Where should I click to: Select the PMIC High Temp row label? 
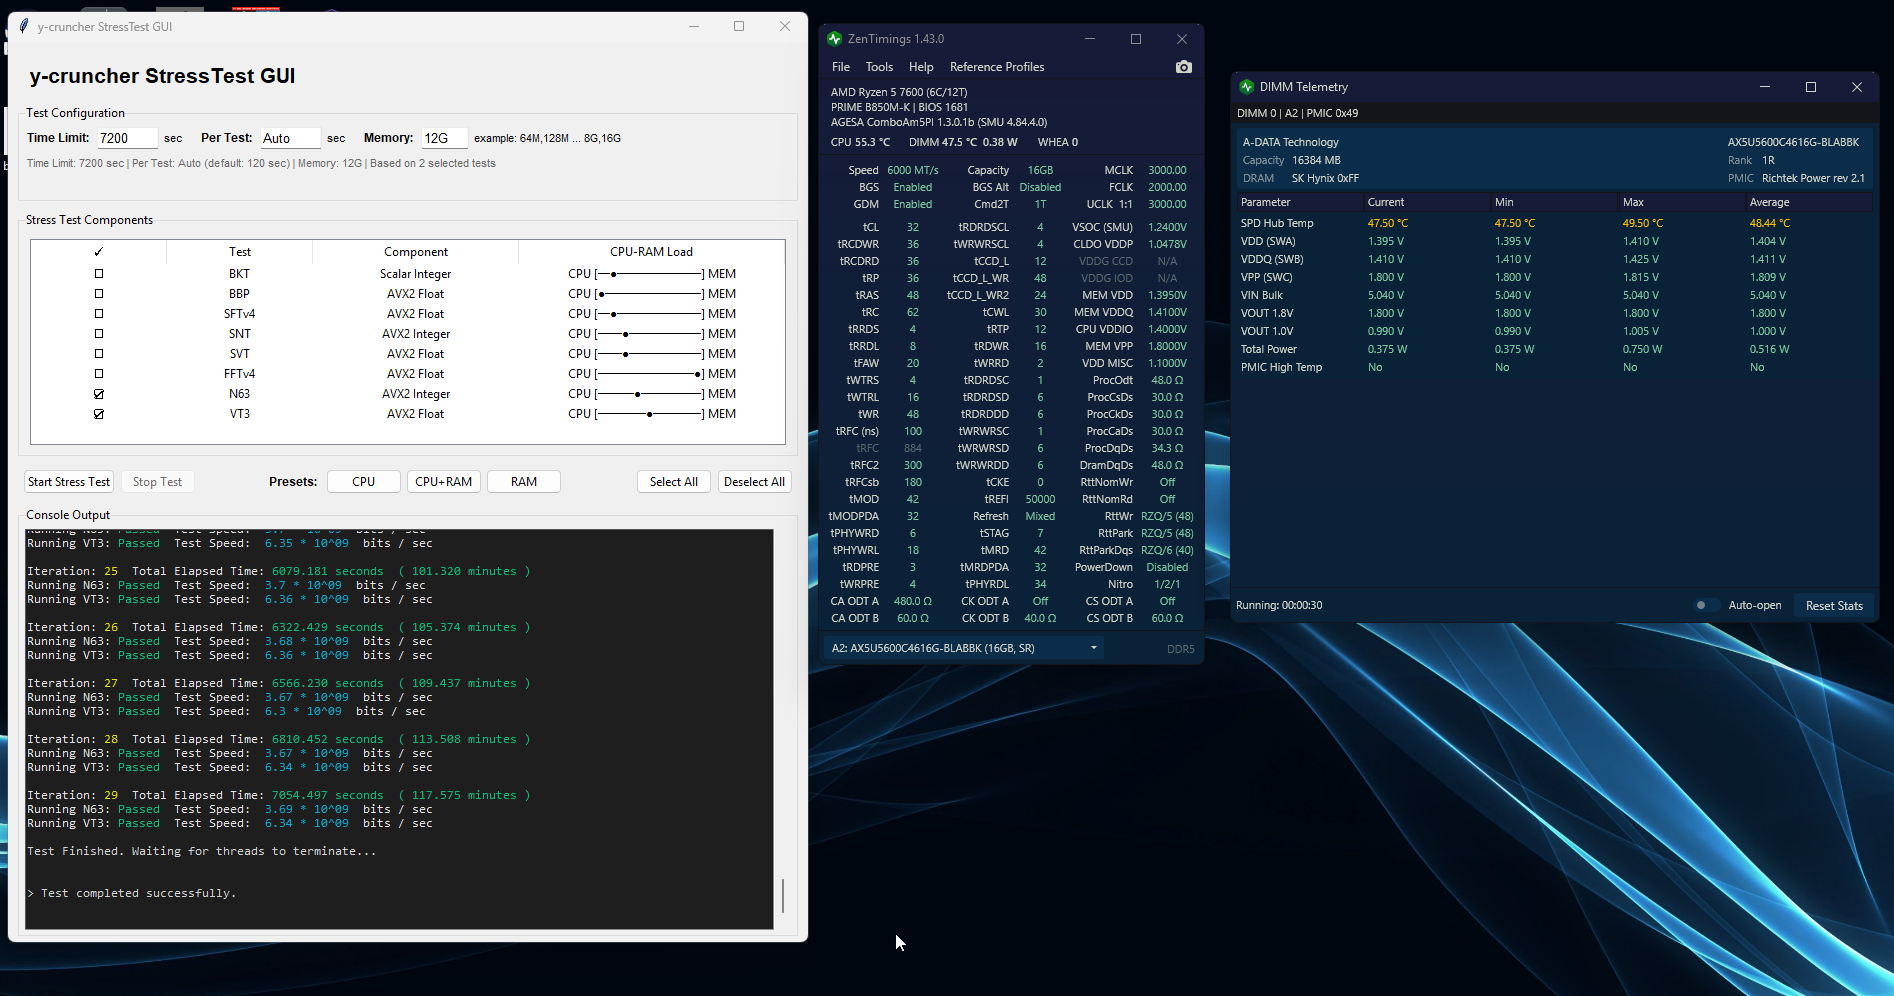tap(1281, 367)
